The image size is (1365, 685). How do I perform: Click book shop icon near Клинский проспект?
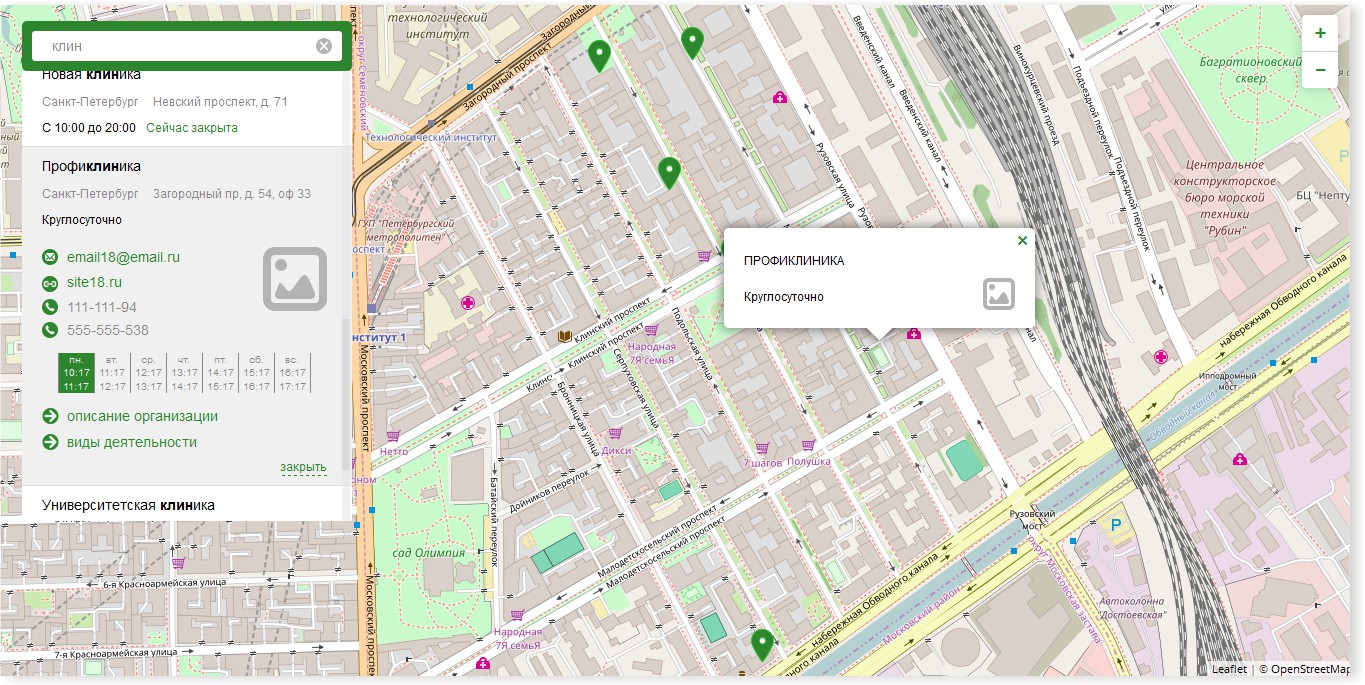point(563,336)
